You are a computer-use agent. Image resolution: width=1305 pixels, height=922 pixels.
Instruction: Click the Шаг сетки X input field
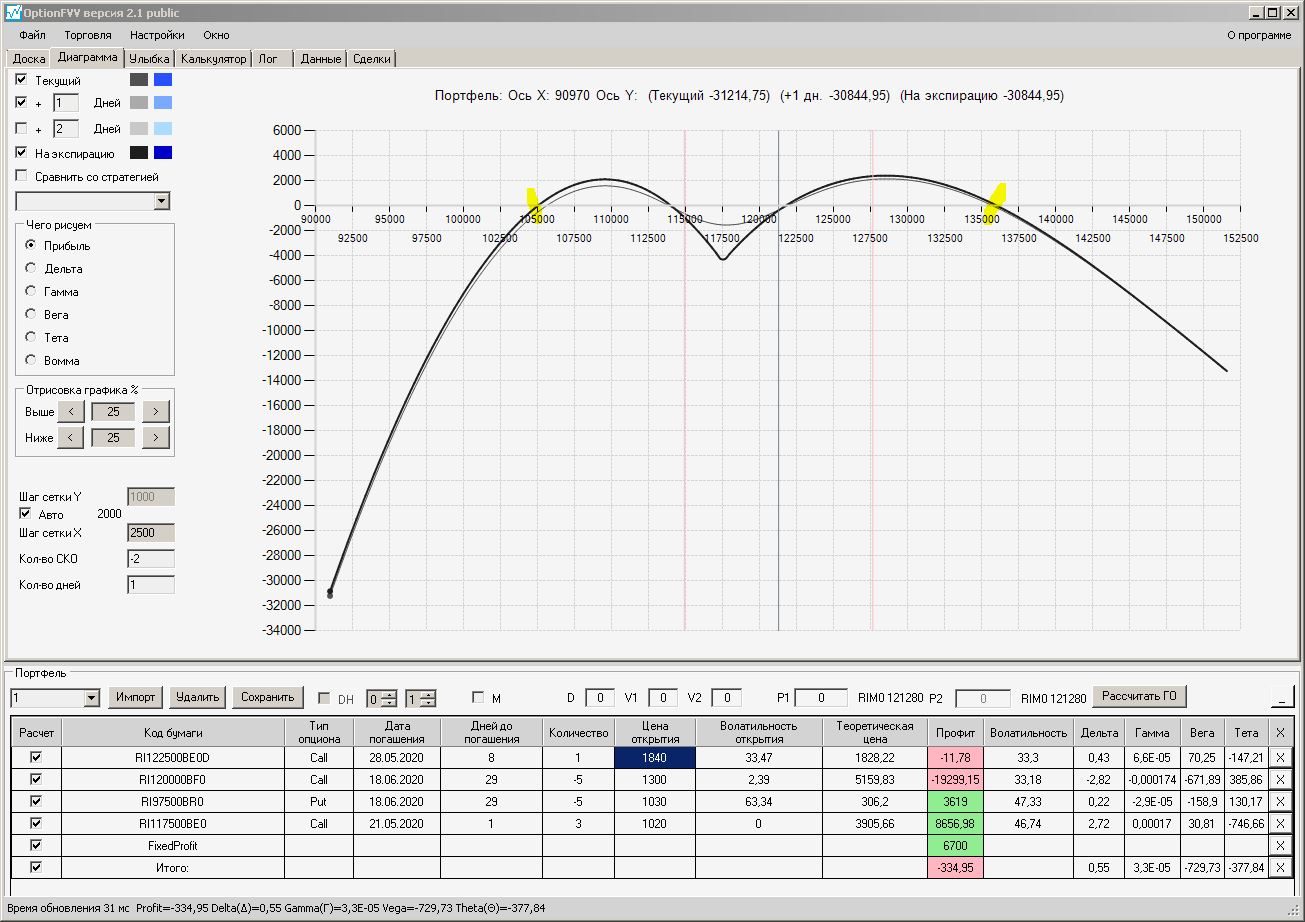(150, 533)
